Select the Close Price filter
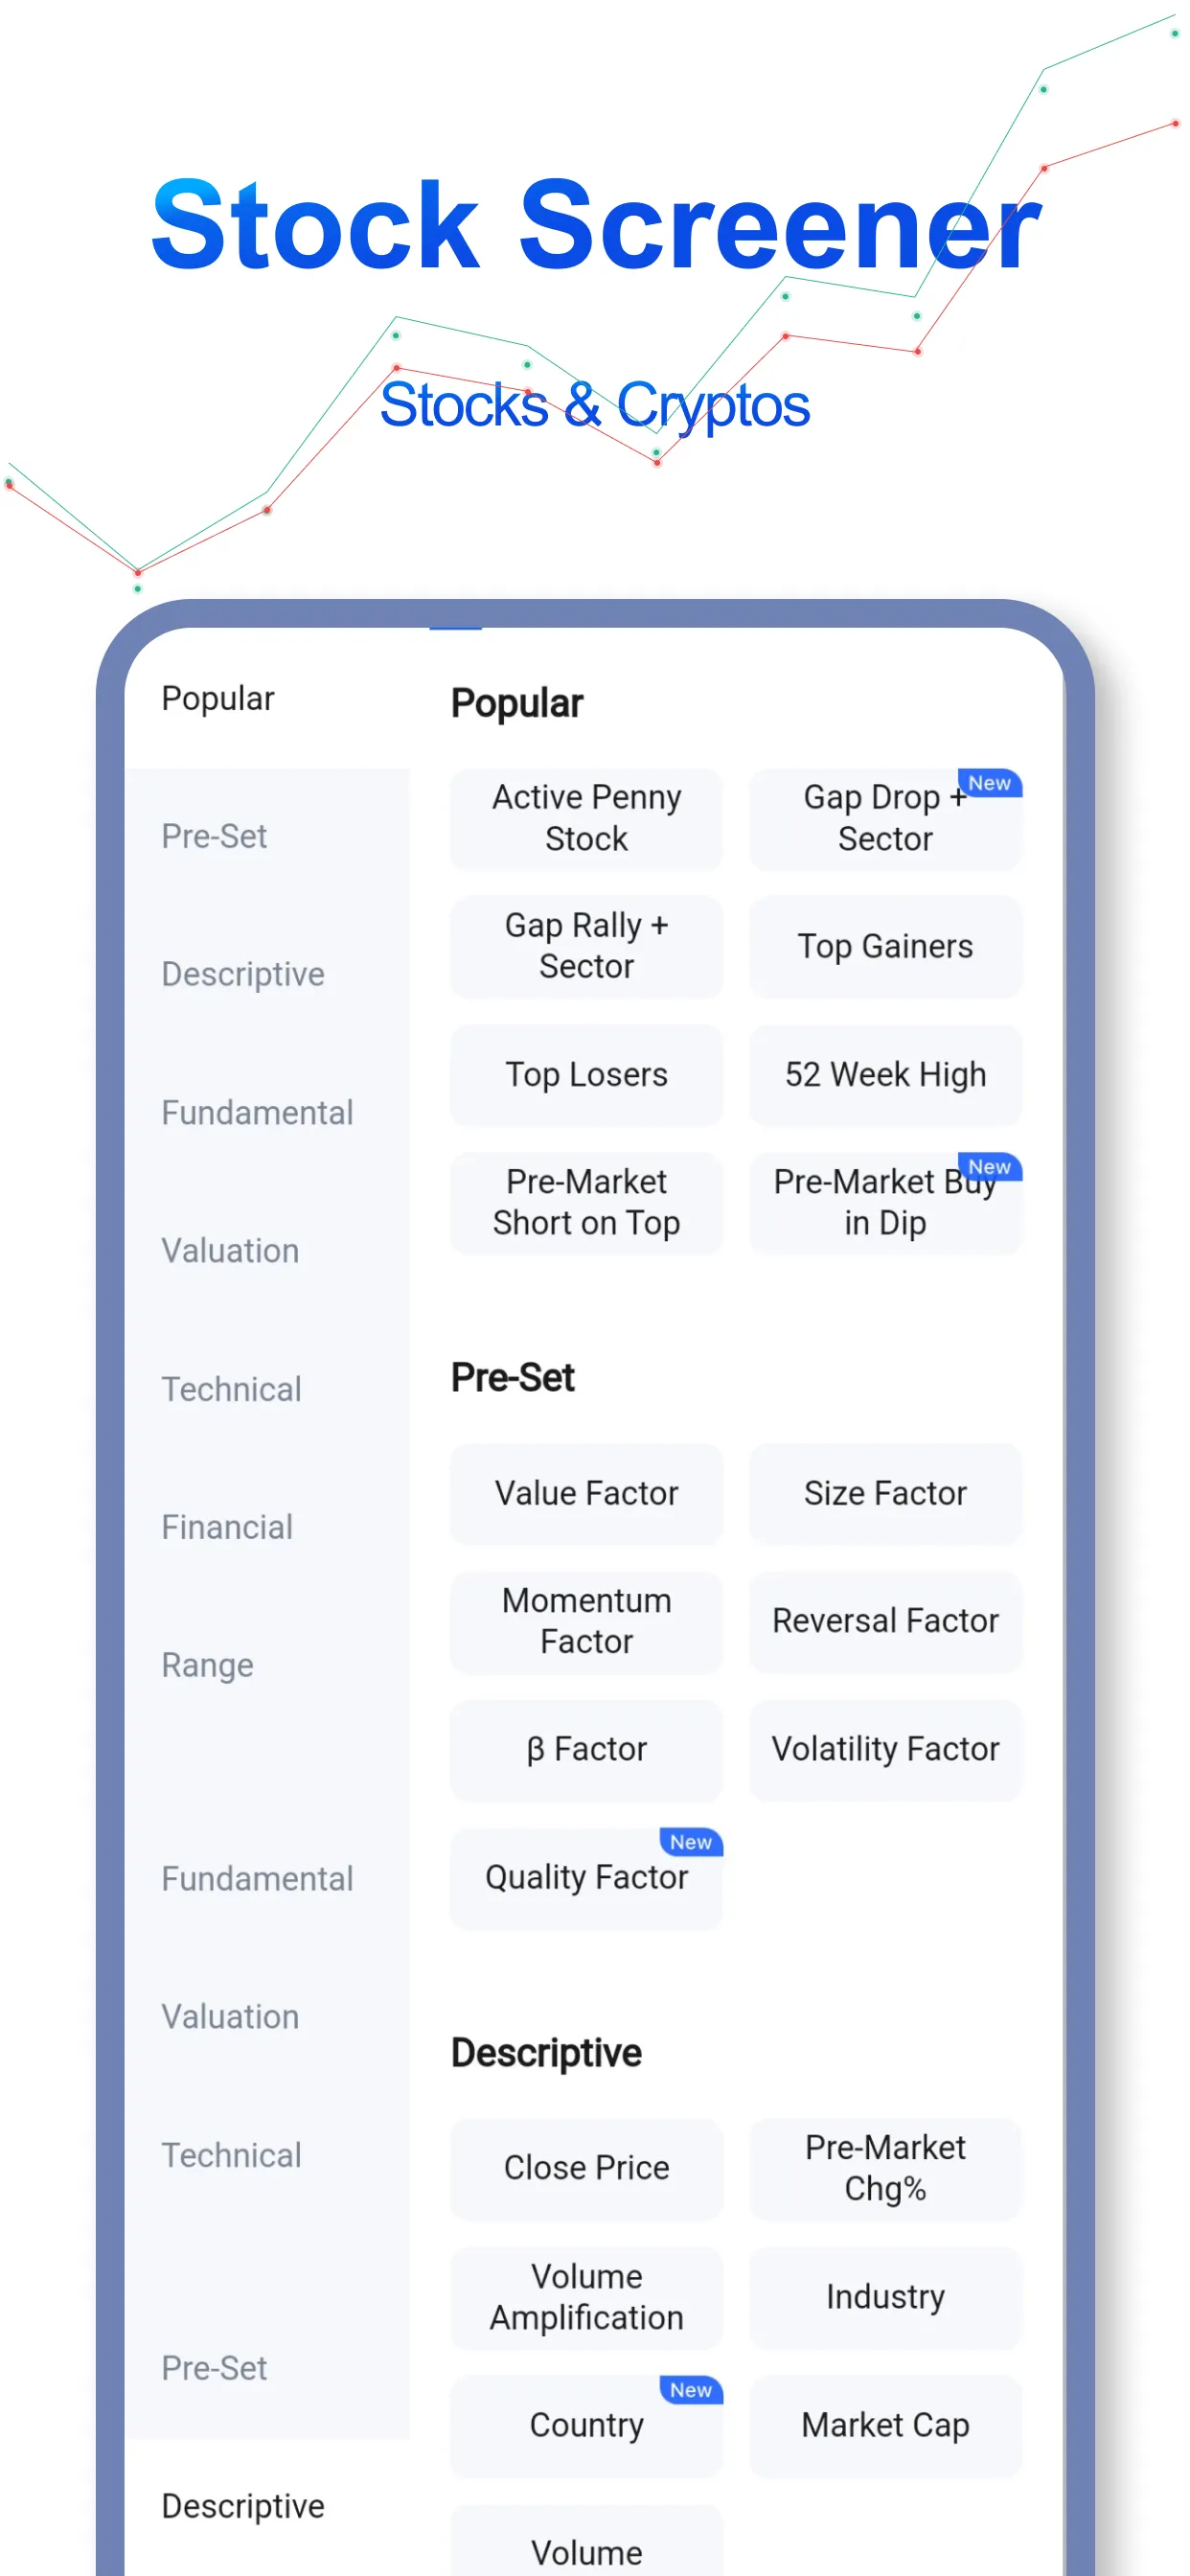Screen dimensions: 1190x2576 [586, 2167]
